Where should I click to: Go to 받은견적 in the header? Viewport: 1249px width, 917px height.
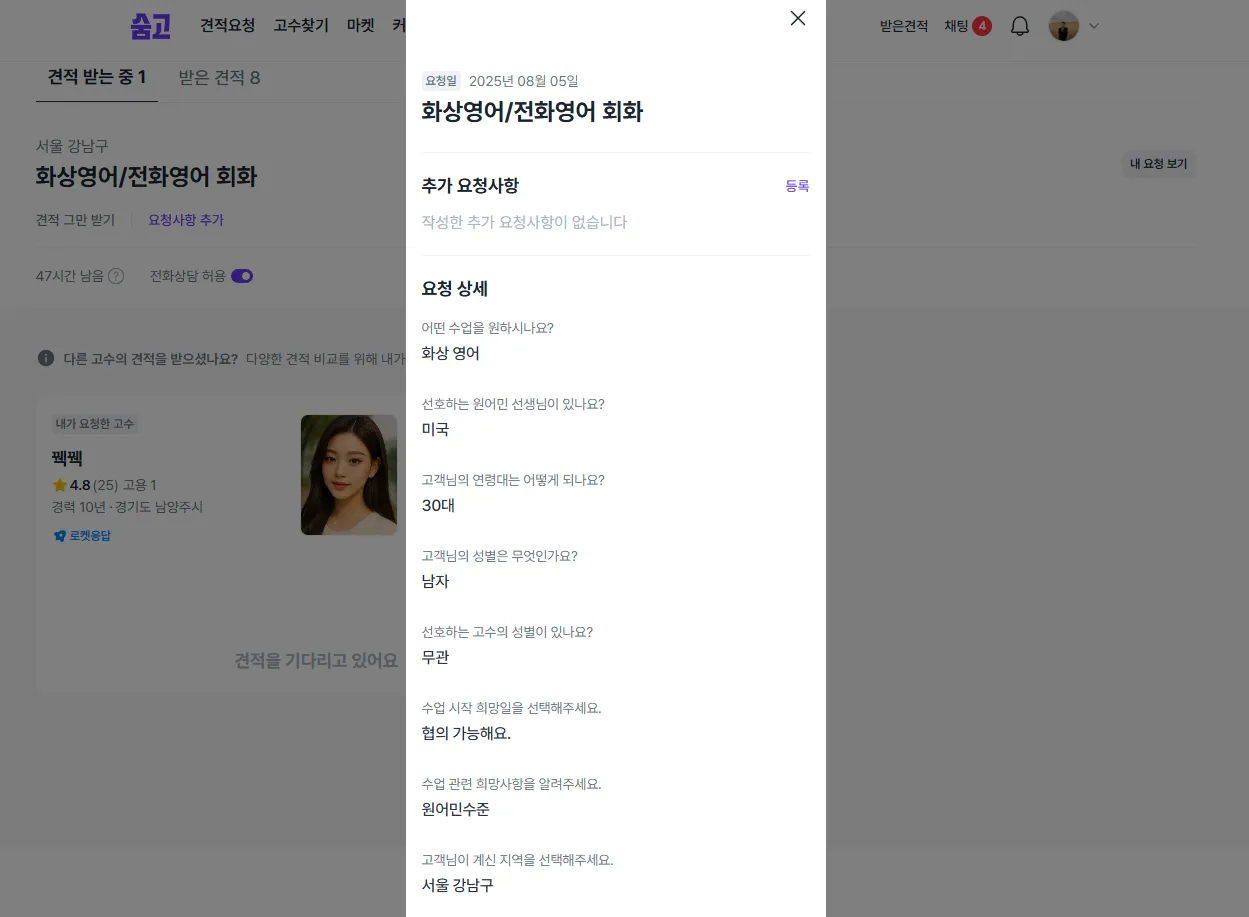[x=904, y=26]
